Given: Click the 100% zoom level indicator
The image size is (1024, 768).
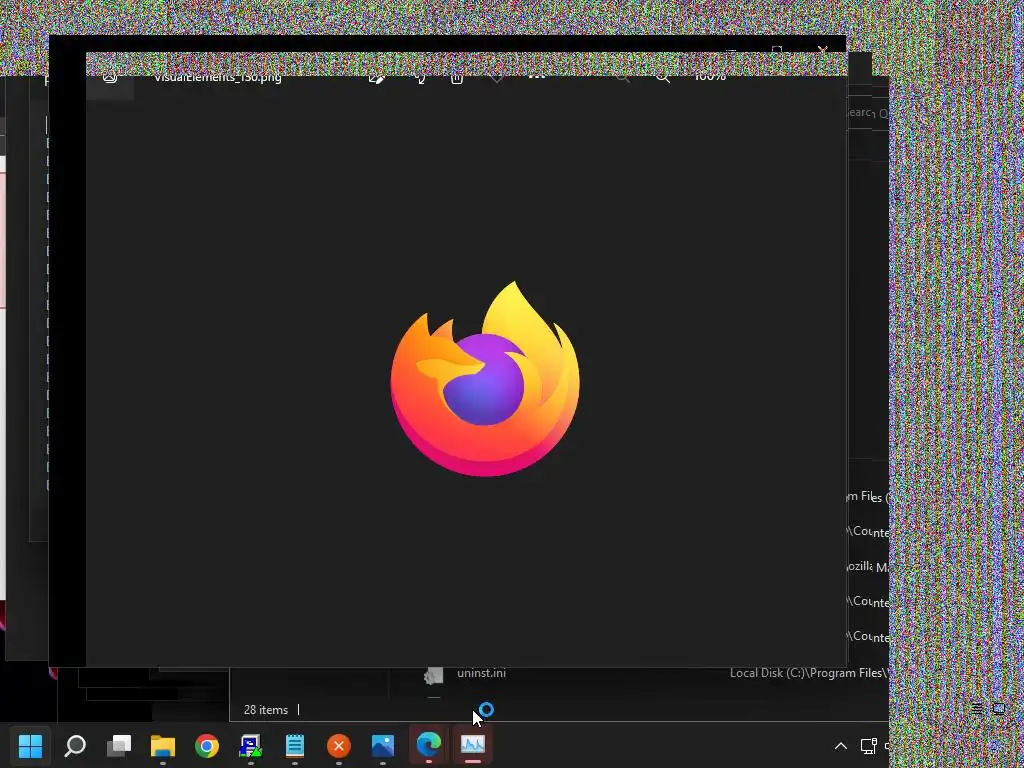Looking at the screenshot, I should [x=710, y=76].
